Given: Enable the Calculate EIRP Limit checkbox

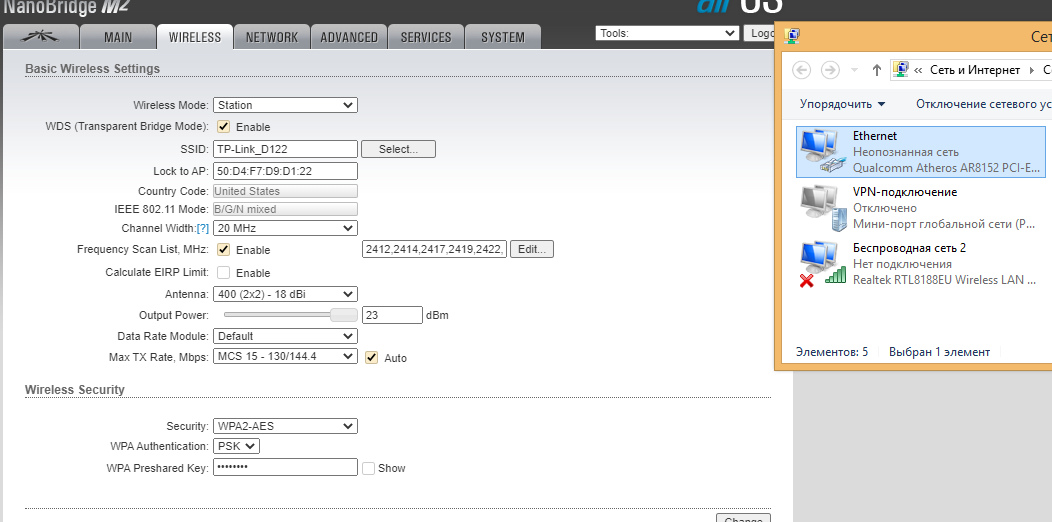Looking at the screenshot, I should click(224, 273).
